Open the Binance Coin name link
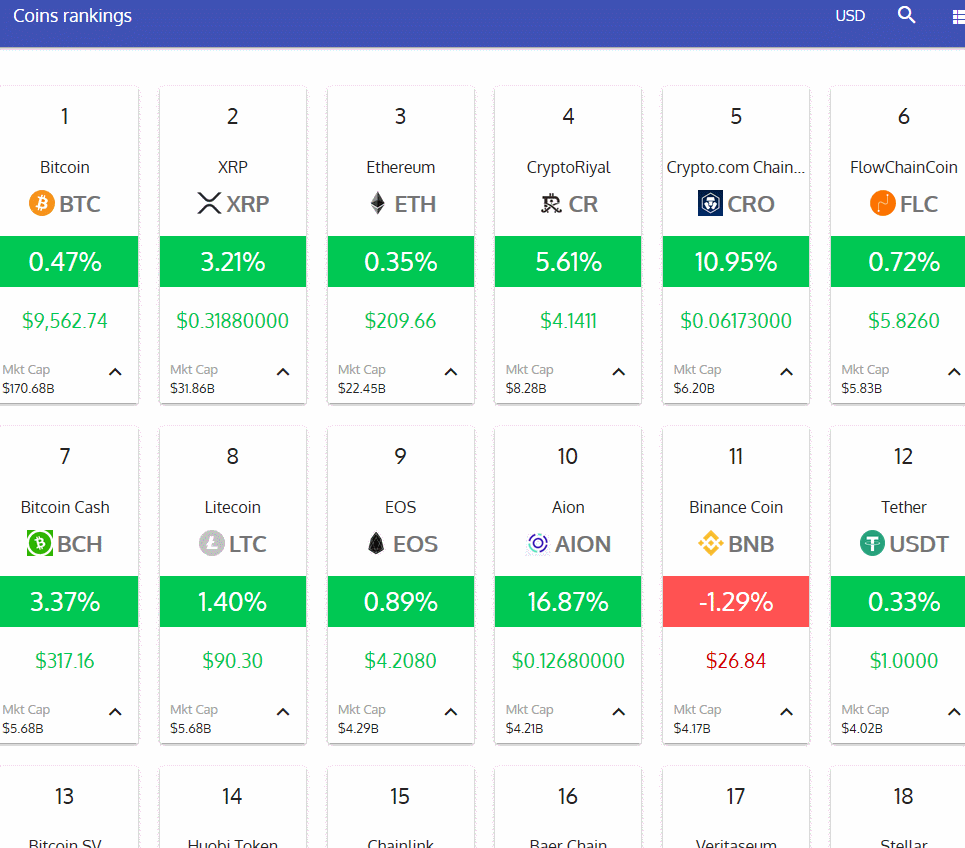 (x=736, y=507)
